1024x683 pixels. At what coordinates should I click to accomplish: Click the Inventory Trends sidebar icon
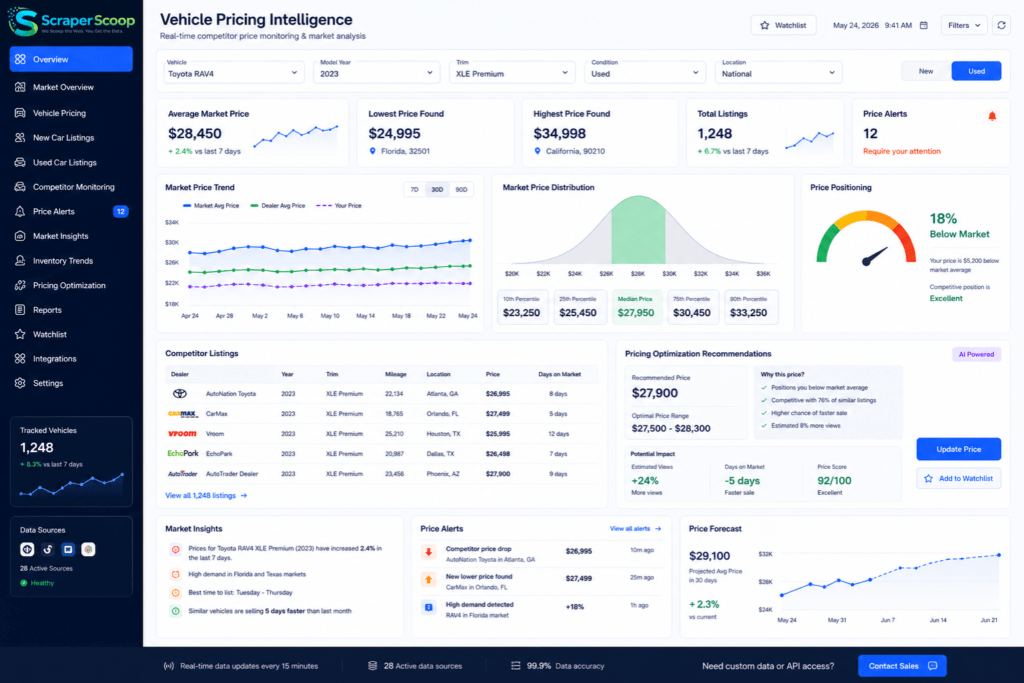pos(20,261)
